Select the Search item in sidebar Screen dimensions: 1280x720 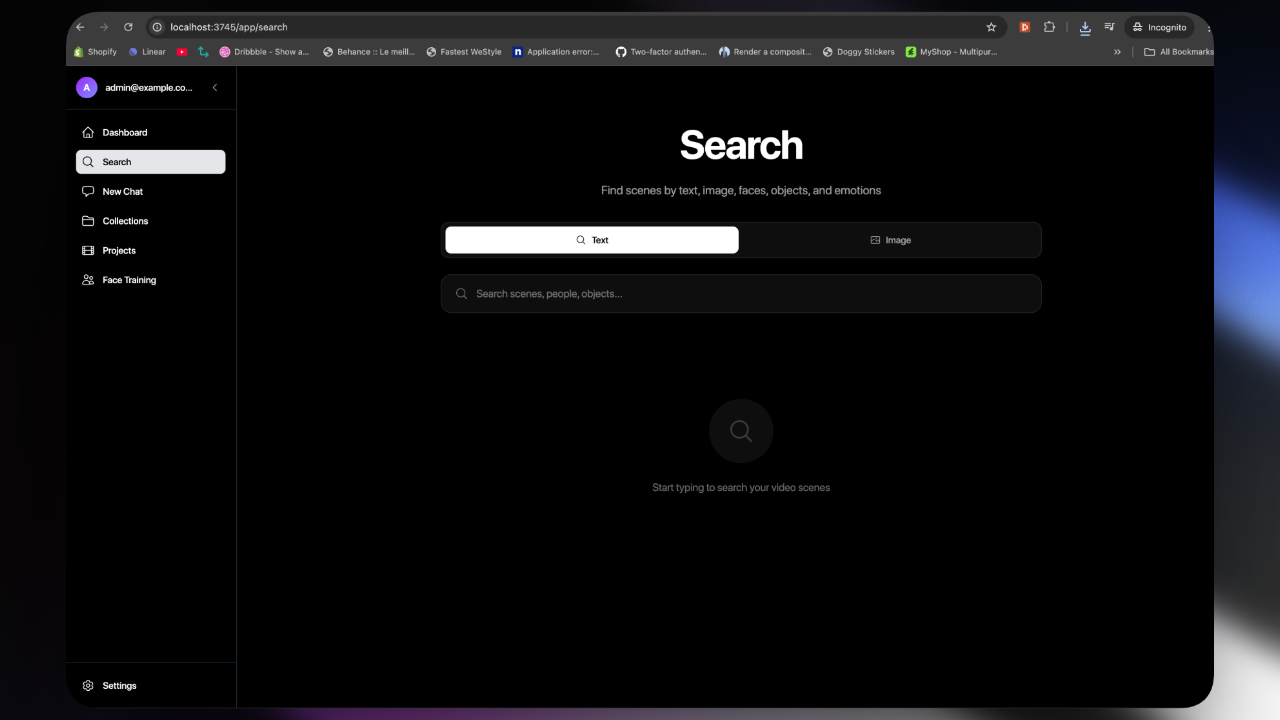[150, 162]
